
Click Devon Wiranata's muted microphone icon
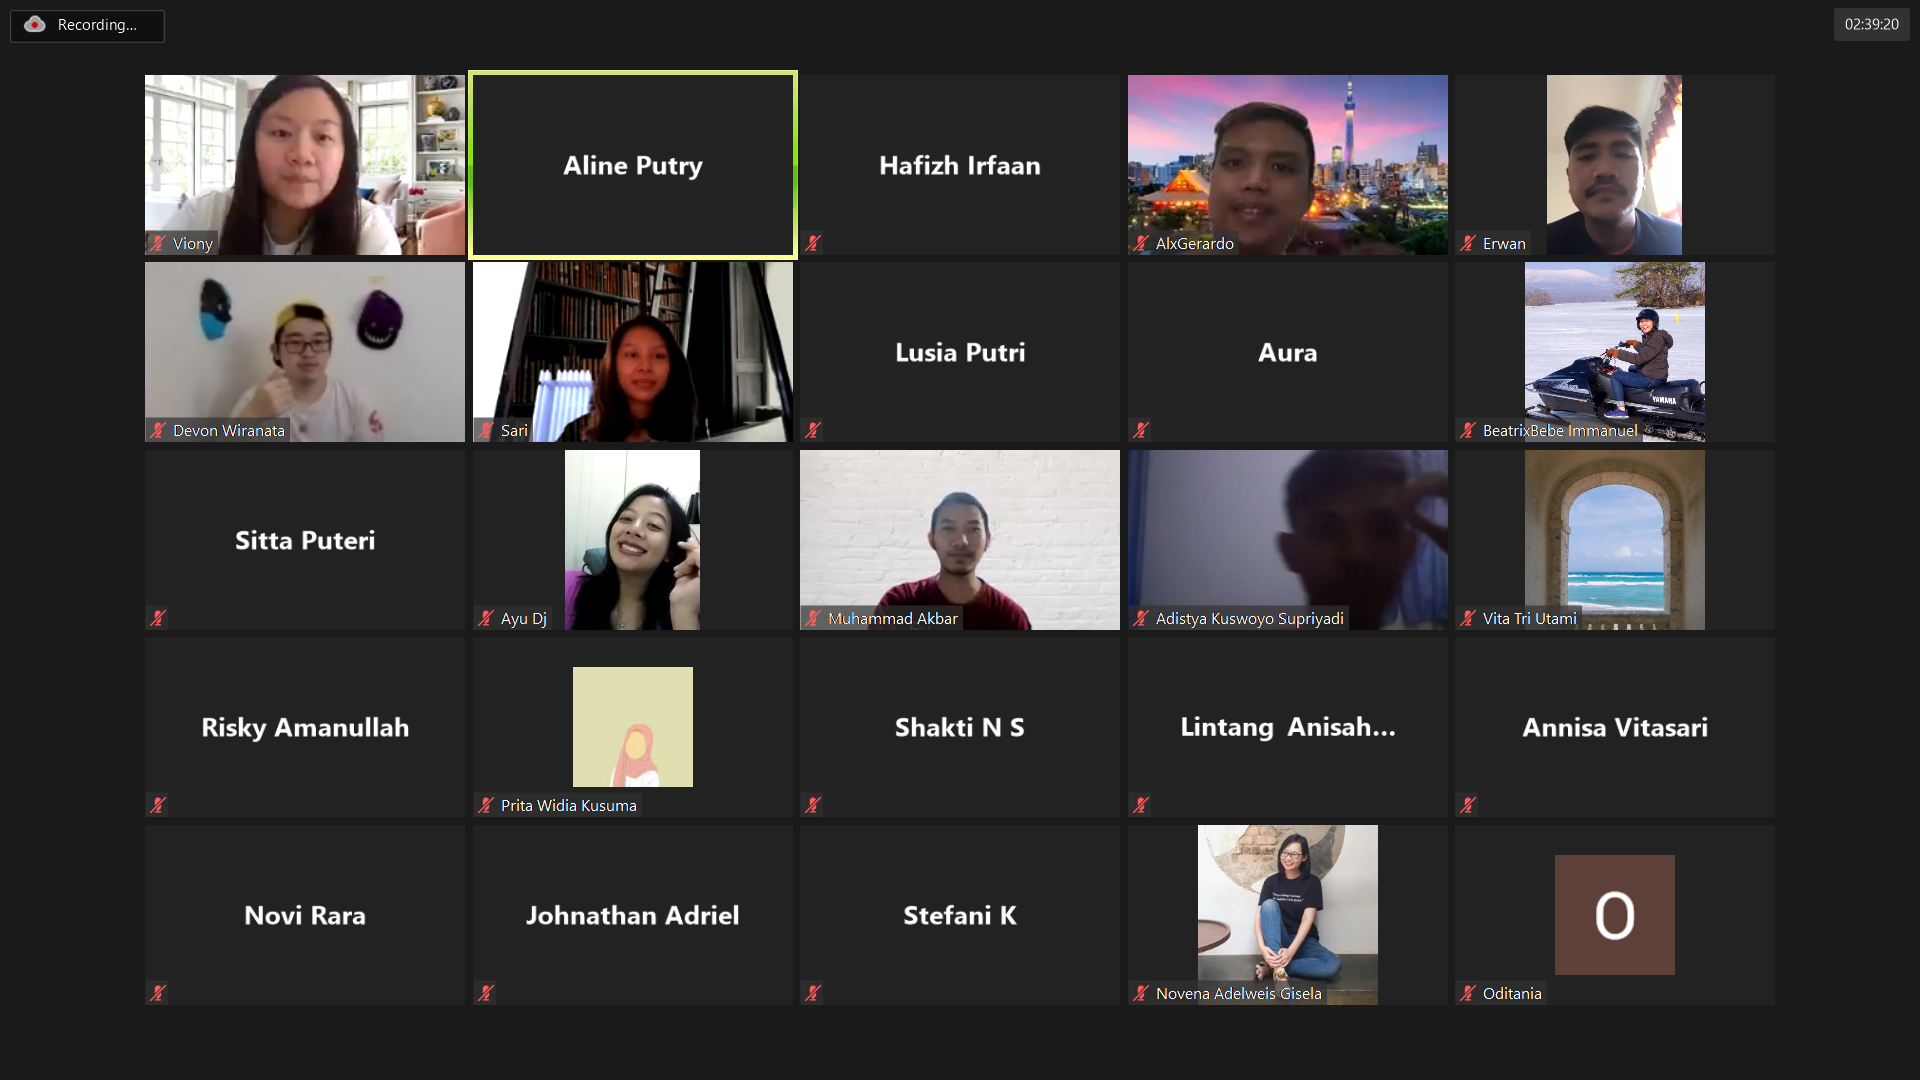(x=158, y=430)
